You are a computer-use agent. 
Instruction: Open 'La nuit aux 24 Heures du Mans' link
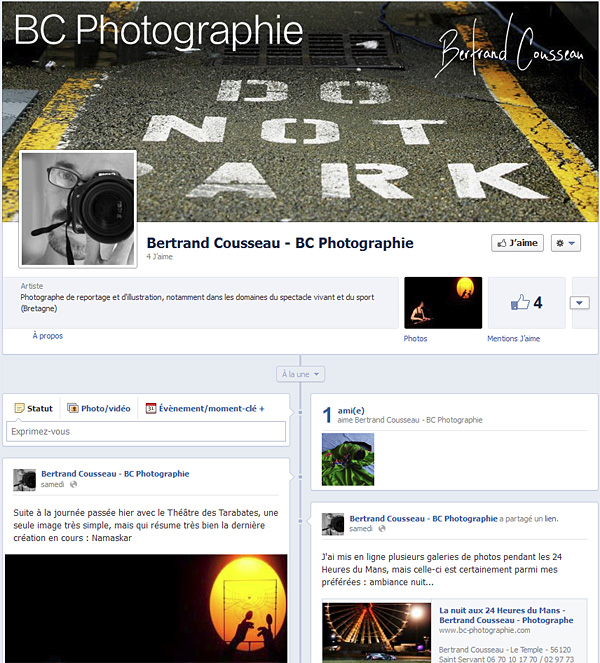coord(506,615)
